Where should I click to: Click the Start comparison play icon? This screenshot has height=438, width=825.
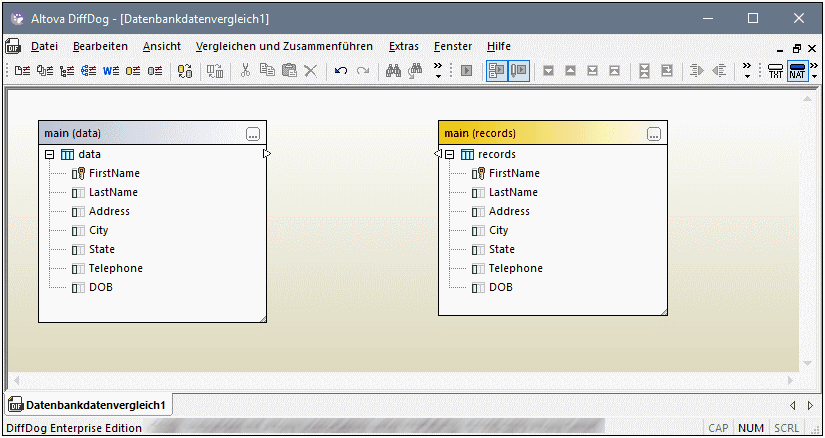pyautogui.click(x=465, y=71)
